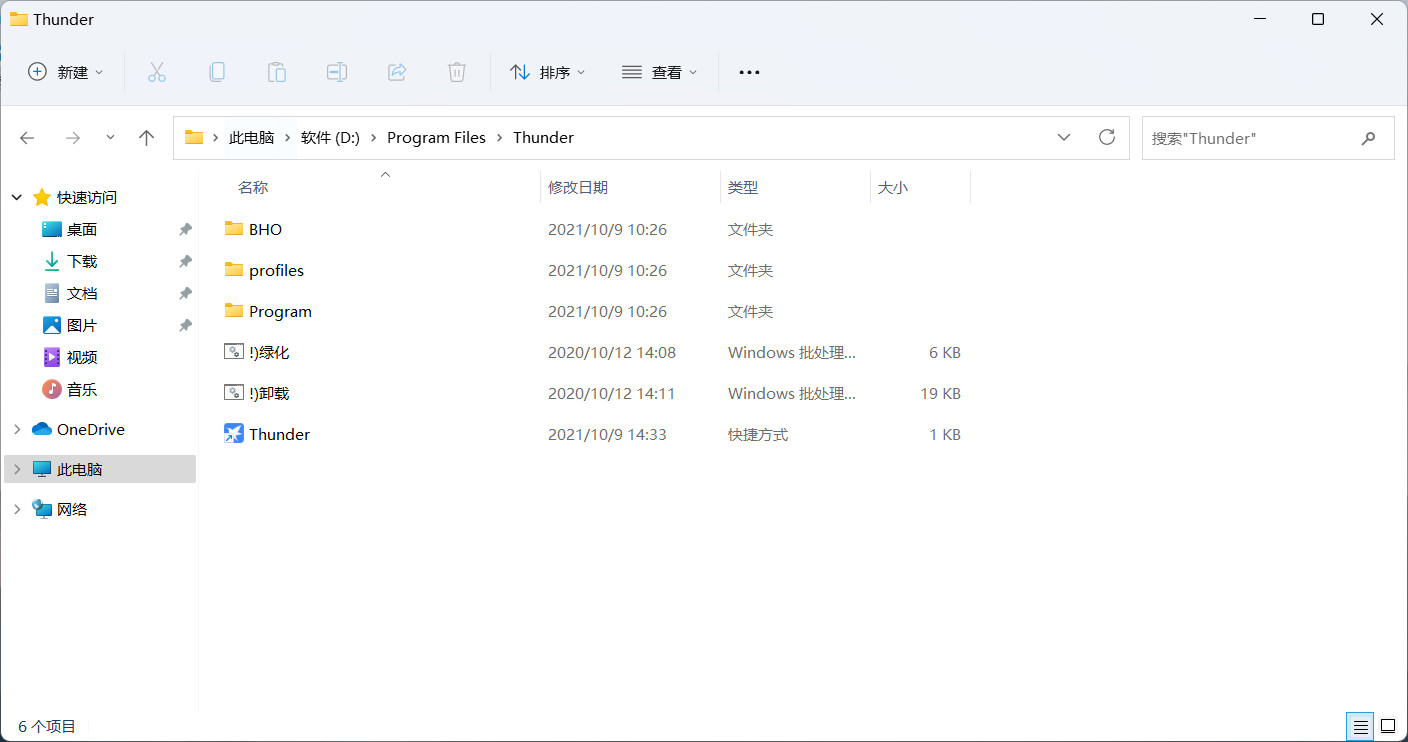The image size is (1408, 742).
Task: Click the Cut scissors icon
Action: 156,72
